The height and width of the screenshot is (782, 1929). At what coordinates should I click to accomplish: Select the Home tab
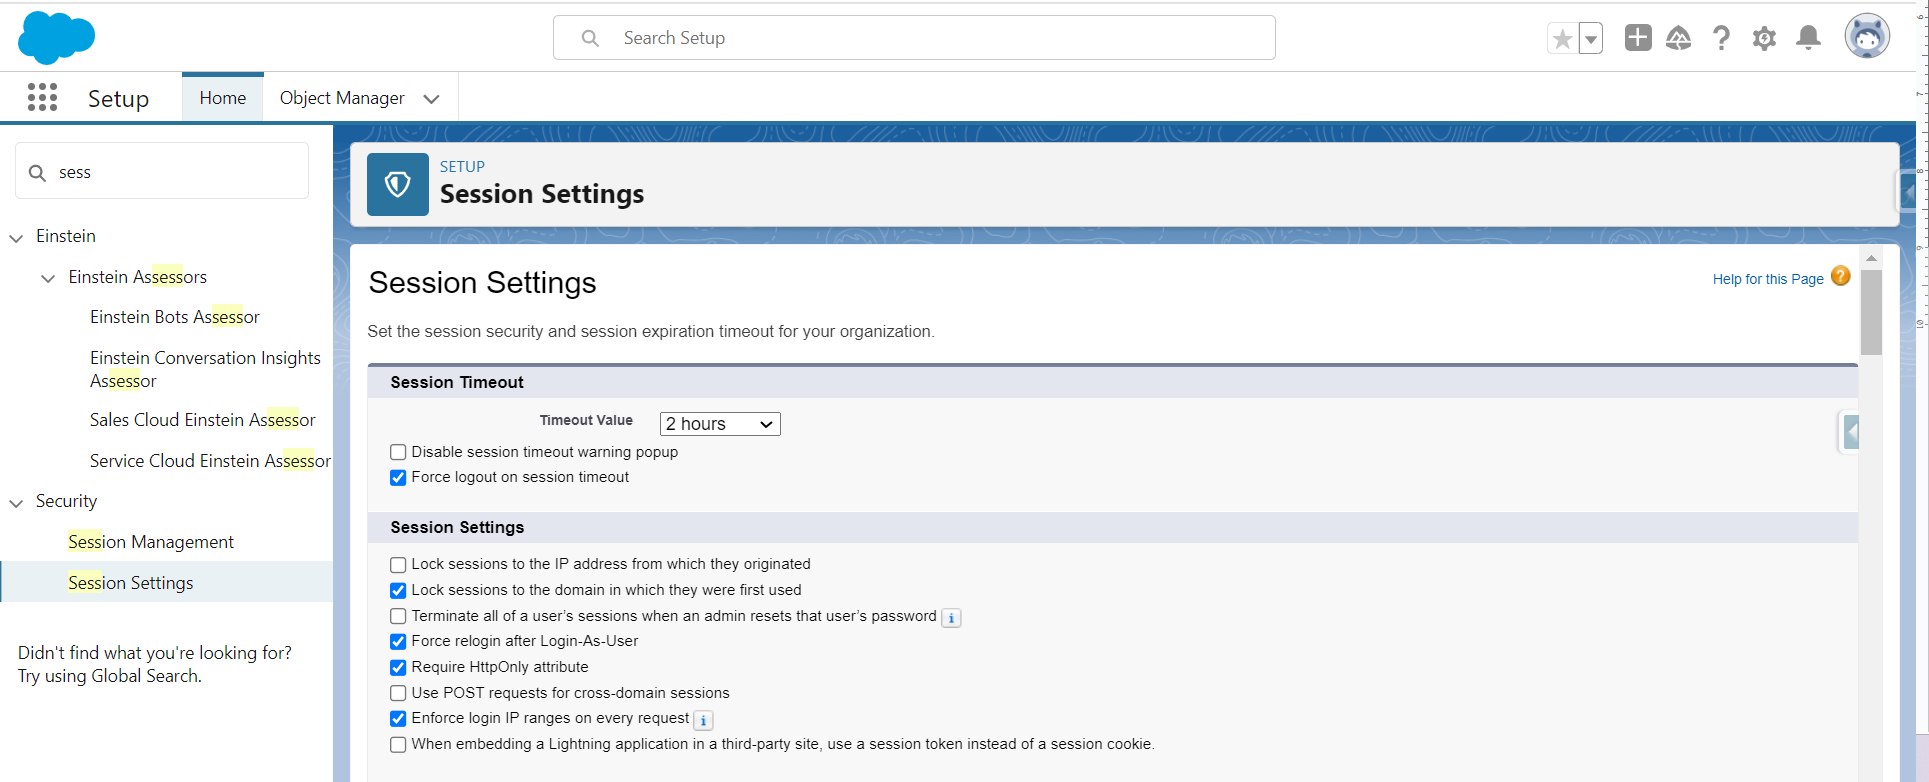[x=222, y=98]
